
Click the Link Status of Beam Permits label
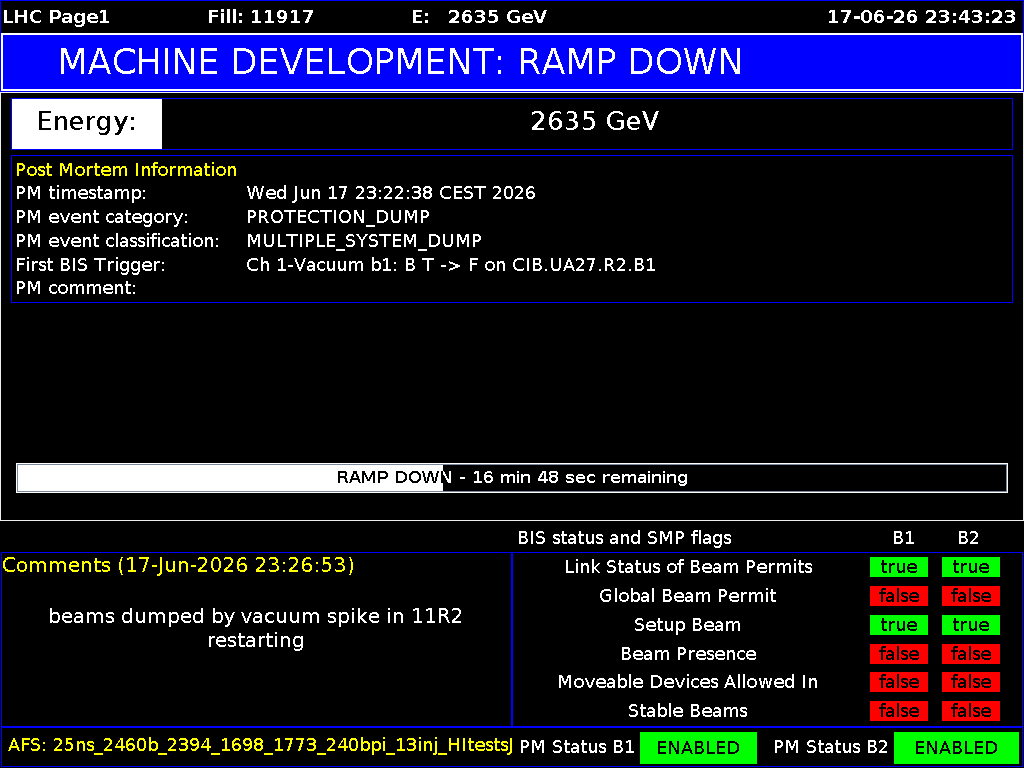(x=688, y=567)
